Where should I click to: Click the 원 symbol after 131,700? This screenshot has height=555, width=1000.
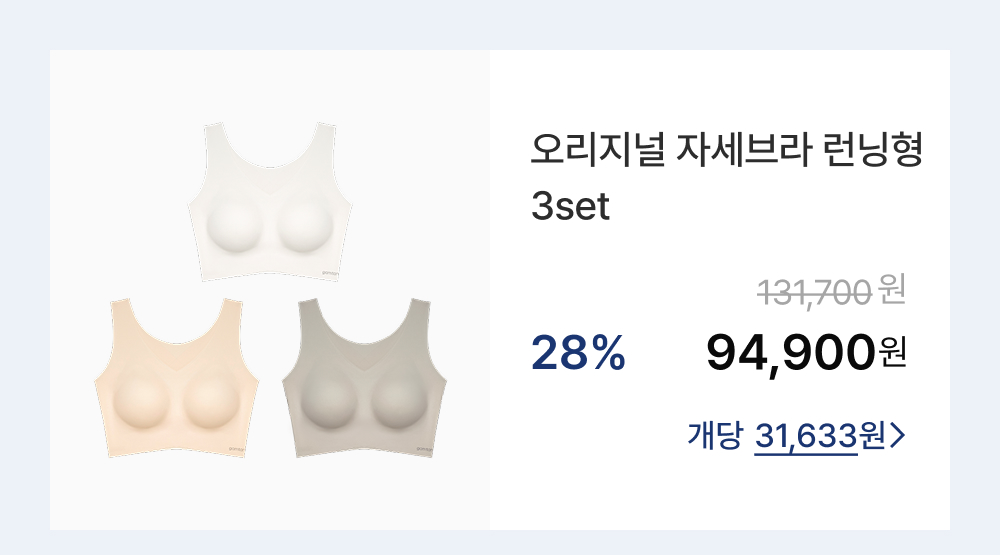click(x=892, y=292)
